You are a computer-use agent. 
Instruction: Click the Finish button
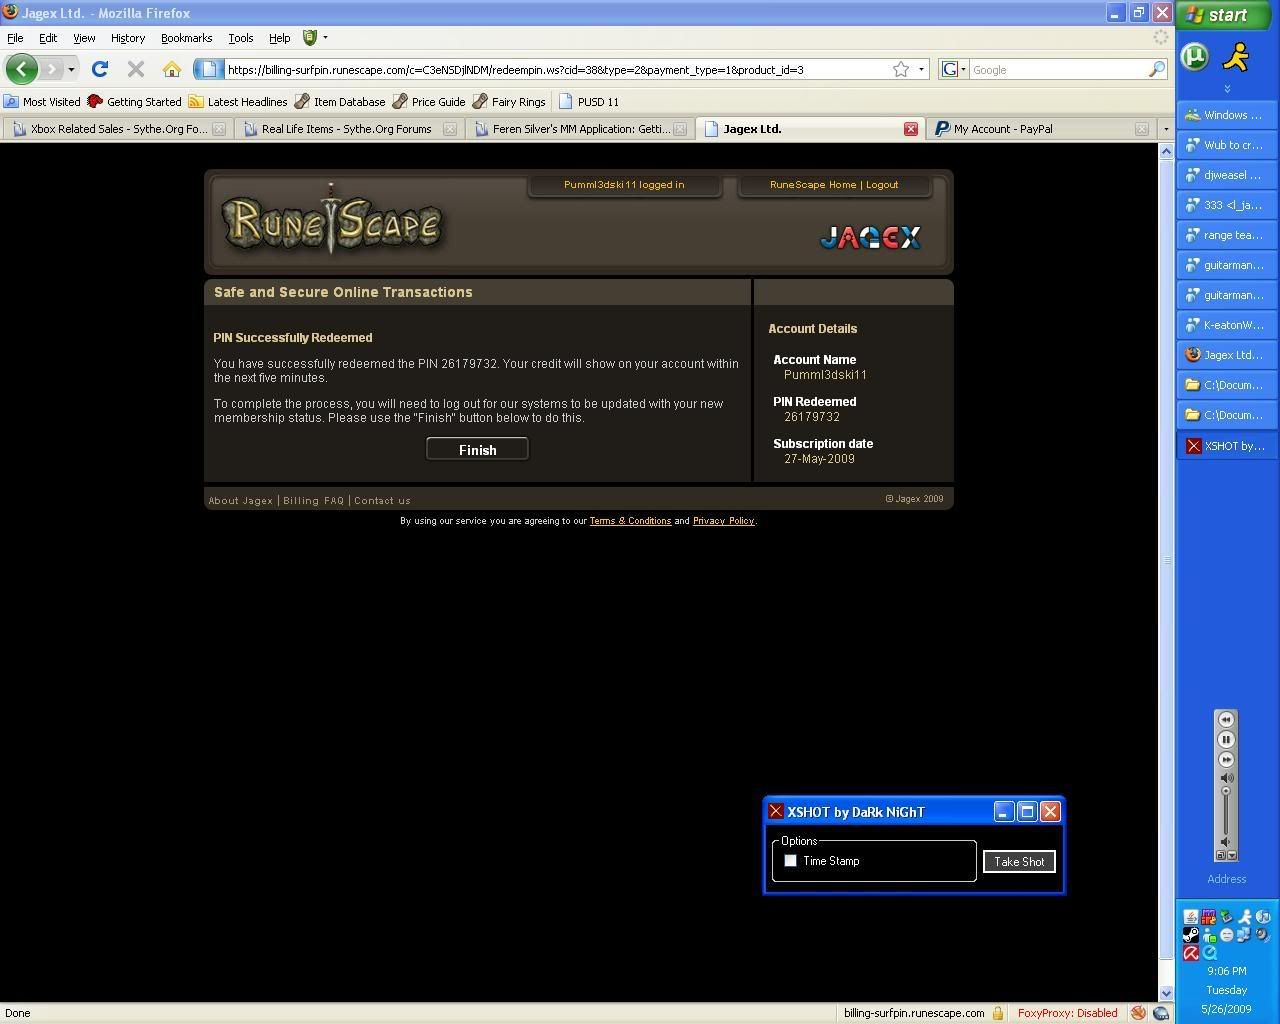point(477,450)
